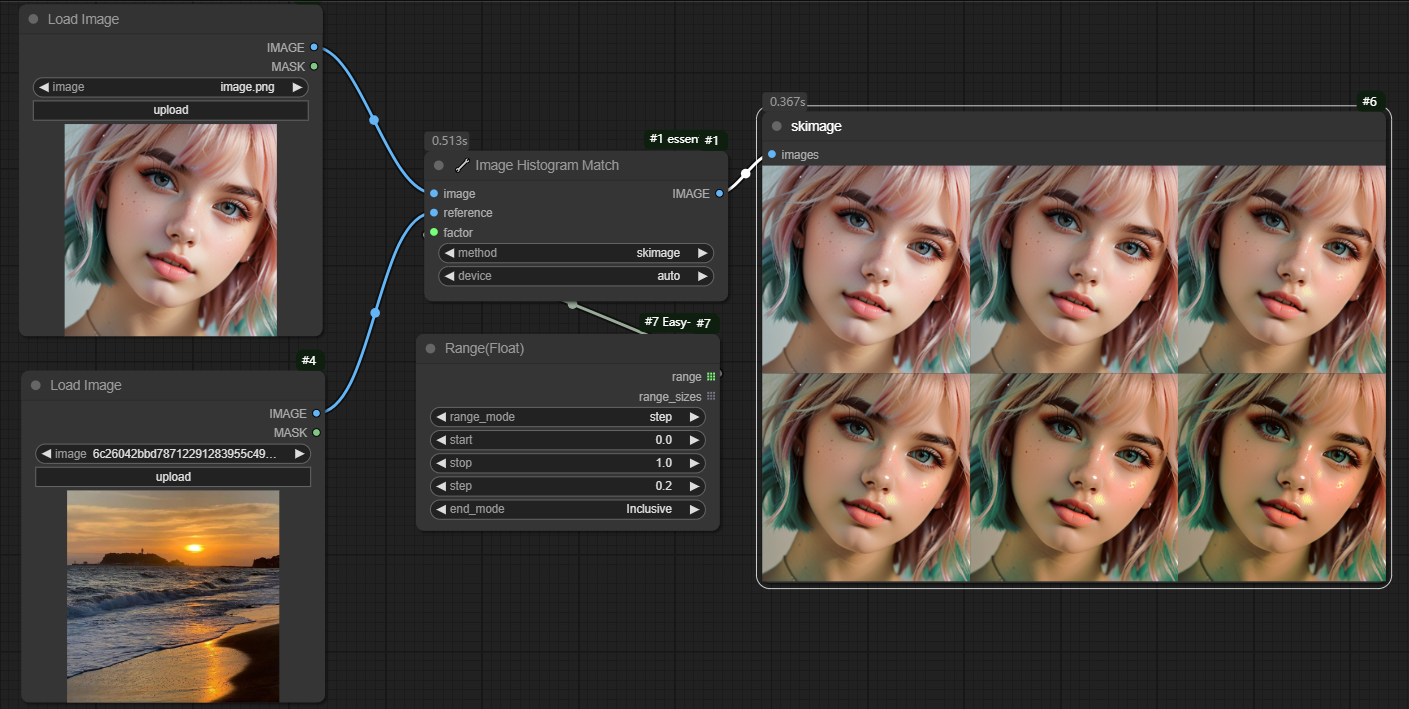Collapse the Range(Float) node via its title dot
The image size is (1409, 709).
(x=431, y=349)
